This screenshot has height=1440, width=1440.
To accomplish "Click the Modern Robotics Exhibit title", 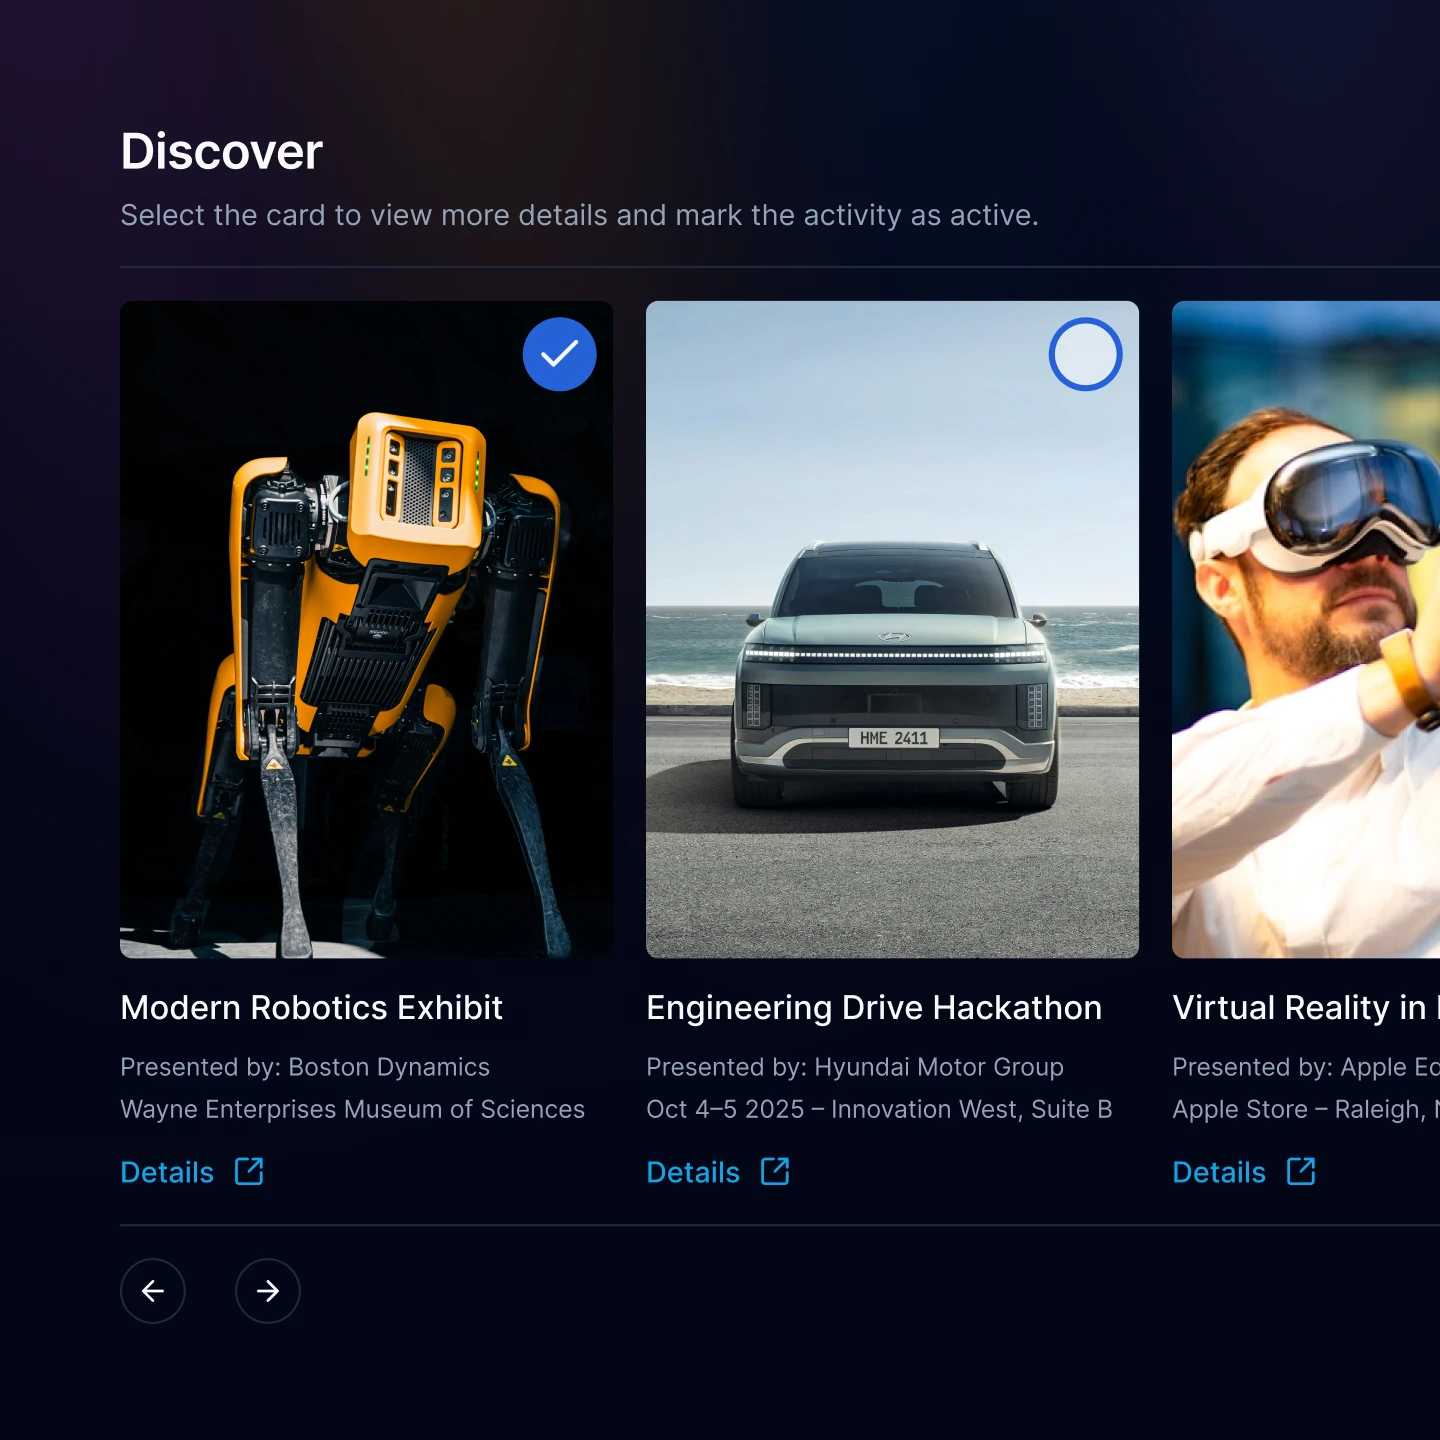I will coord(311,1008).
